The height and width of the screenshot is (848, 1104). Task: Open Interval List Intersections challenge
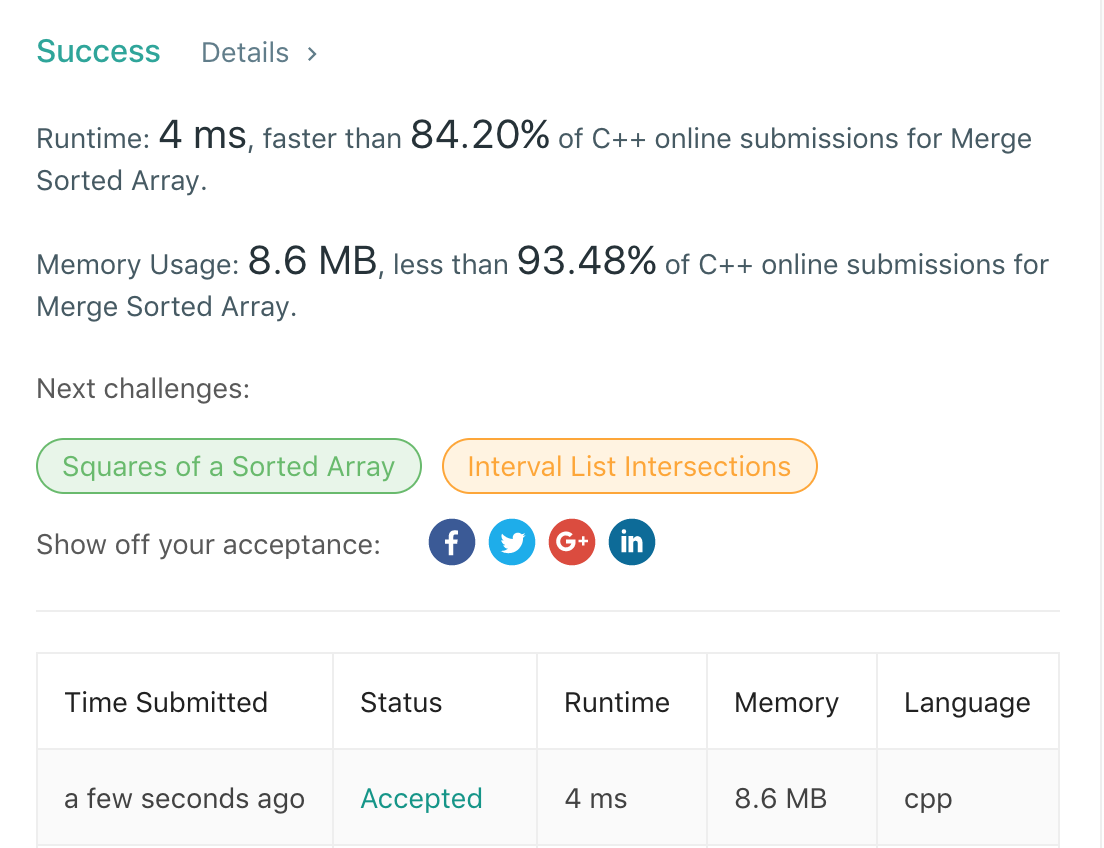(629, 466)
